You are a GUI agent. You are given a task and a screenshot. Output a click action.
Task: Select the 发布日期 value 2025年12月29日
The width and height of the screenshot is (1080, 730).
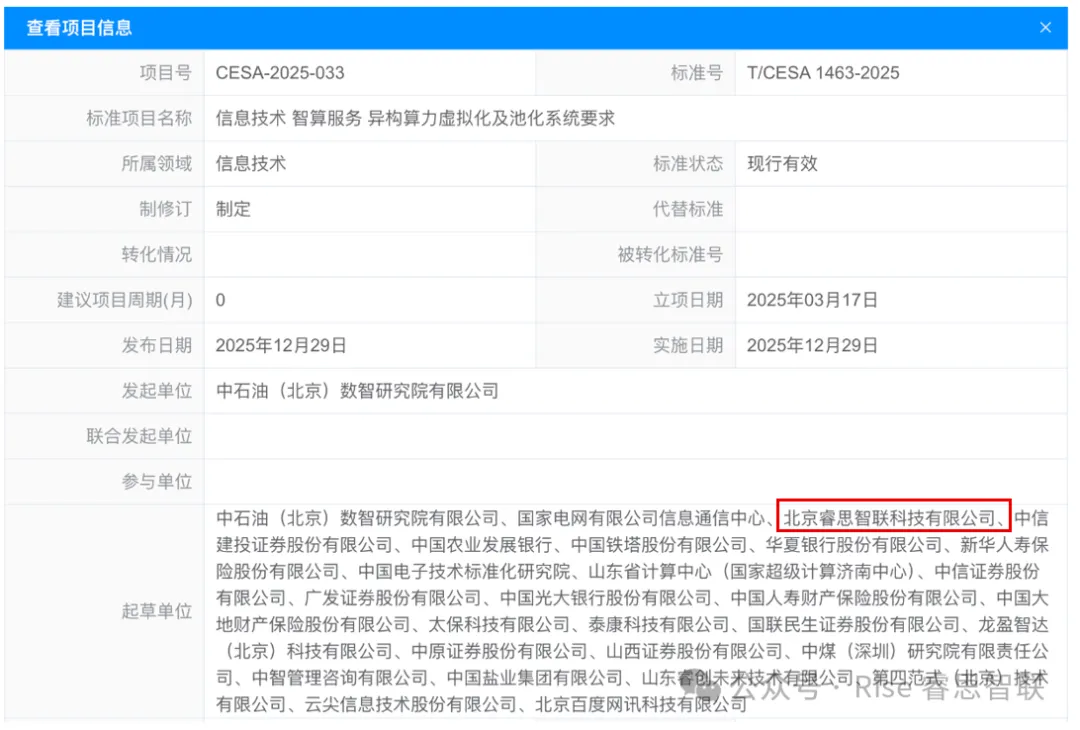tap(281, 346)
